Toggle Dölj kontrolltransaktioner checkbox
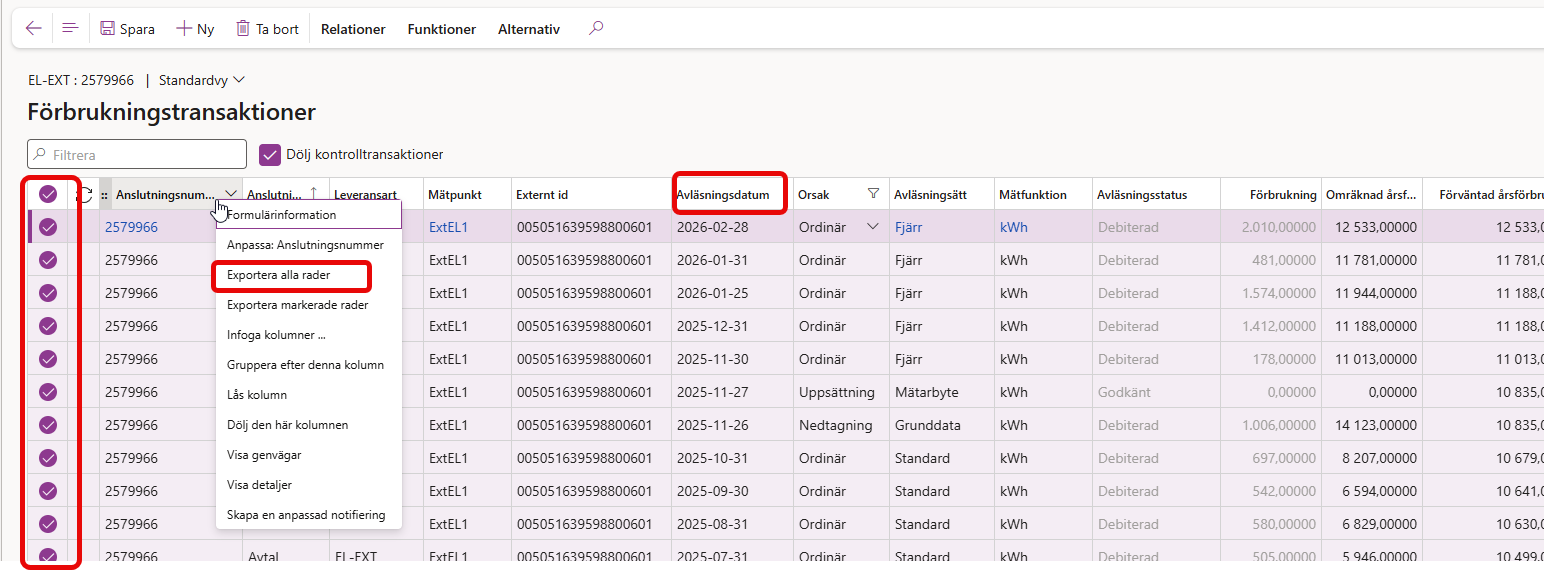The width and height of the screenshot is (1544, 570). tap(270, 154)
